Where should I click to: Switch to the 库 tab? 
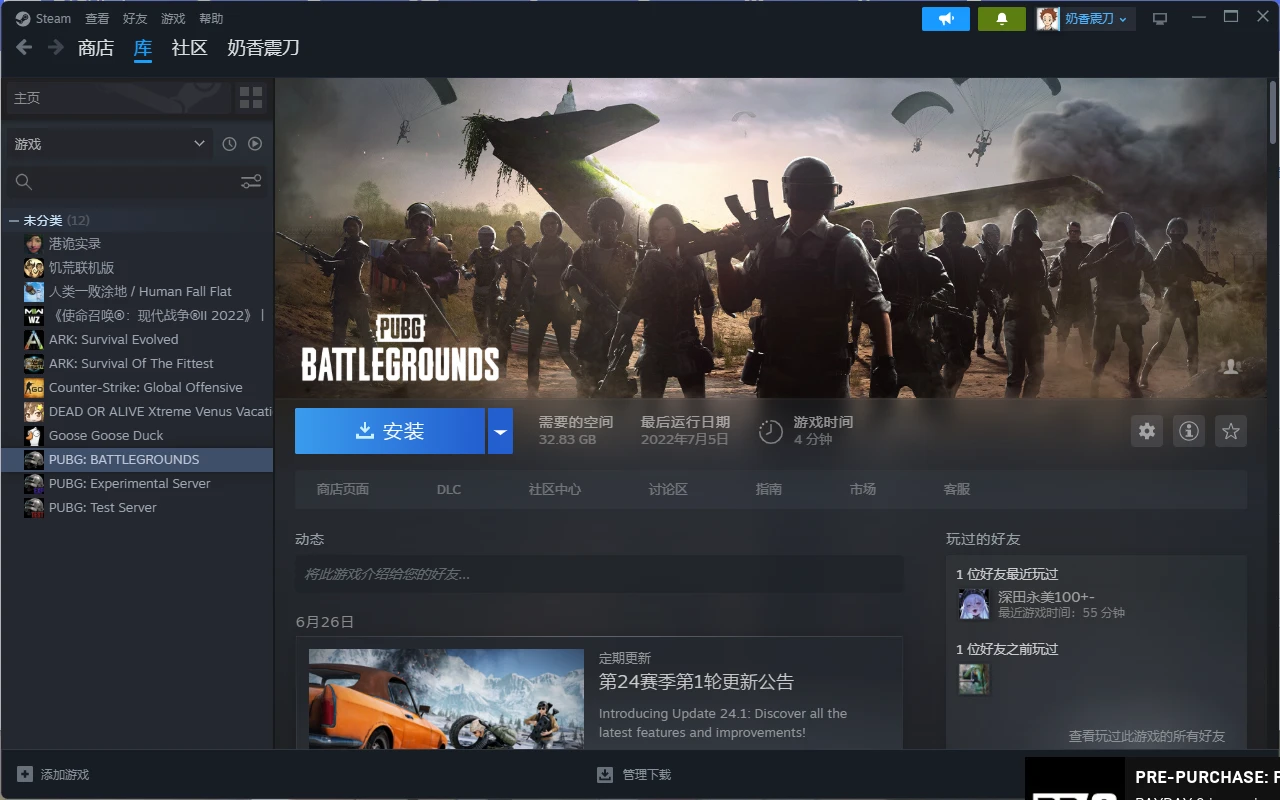(143, 47)
